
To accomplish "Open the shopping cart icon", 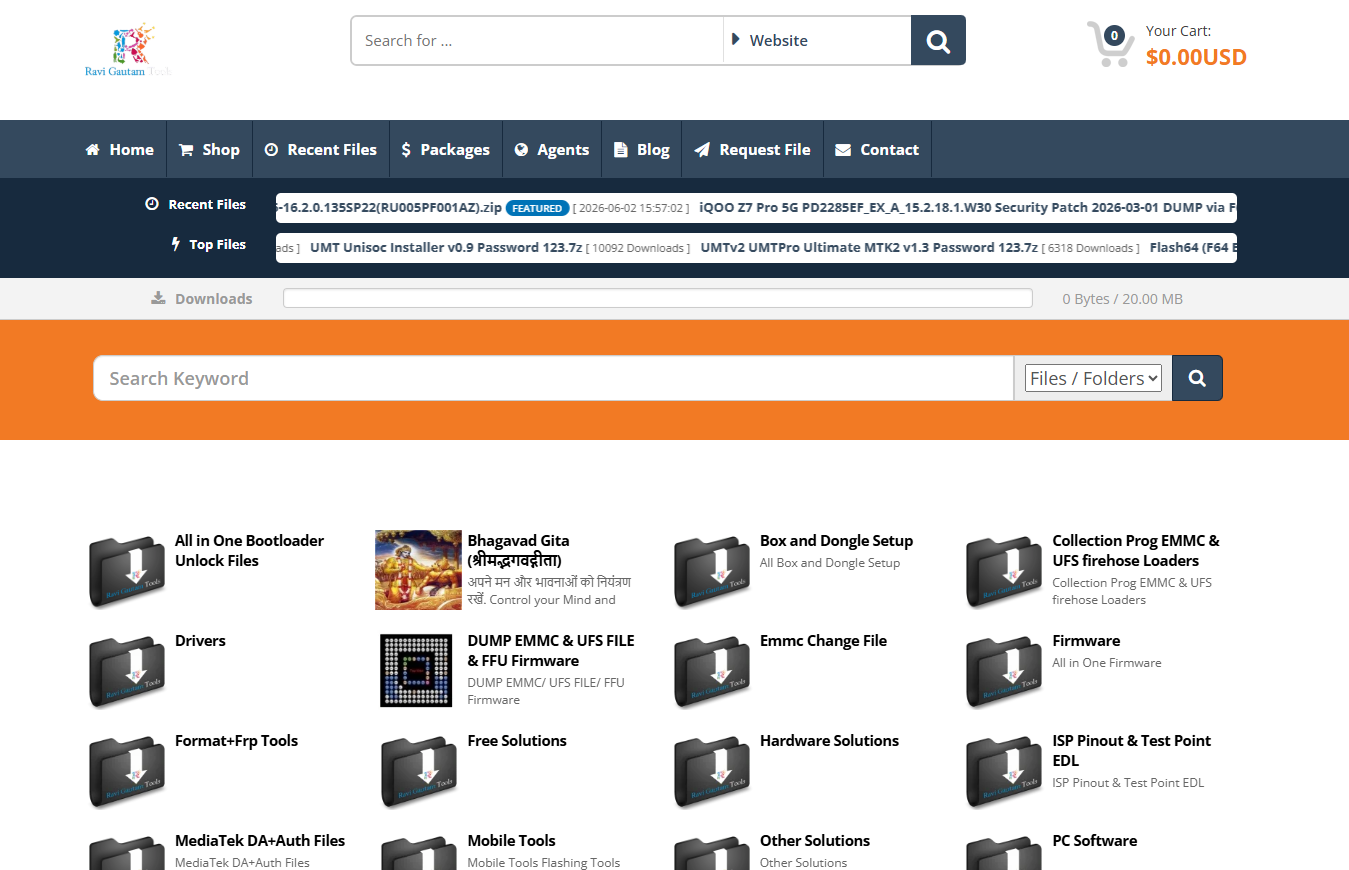I will coord(1110,44).
